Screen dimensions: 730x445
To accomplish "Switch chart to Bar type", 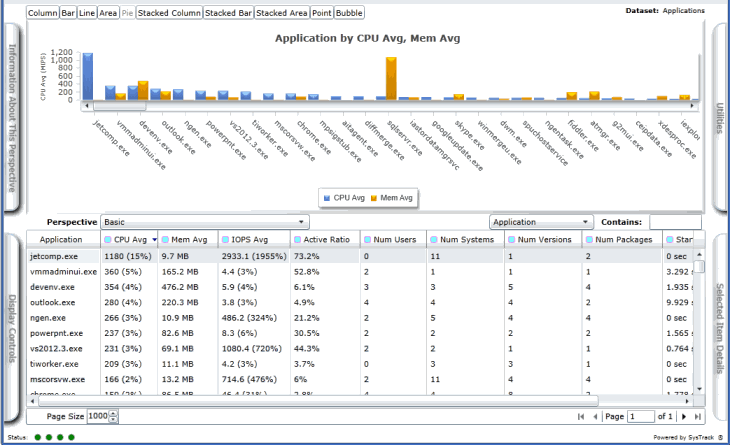I will 68,13.
